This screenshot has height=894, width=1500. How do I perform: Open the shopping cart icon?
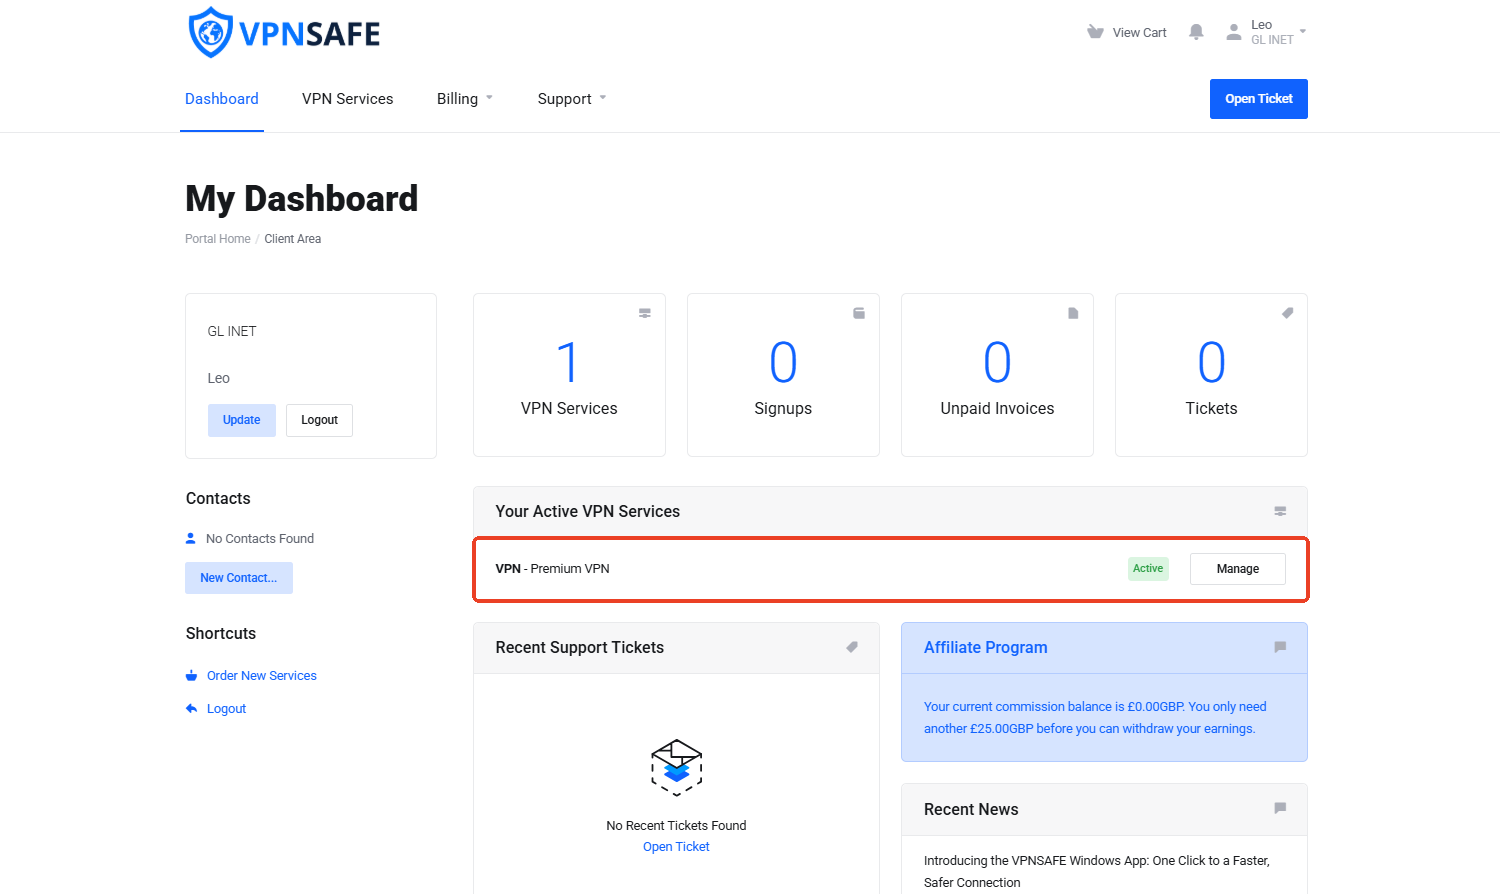coord(1095,32)
